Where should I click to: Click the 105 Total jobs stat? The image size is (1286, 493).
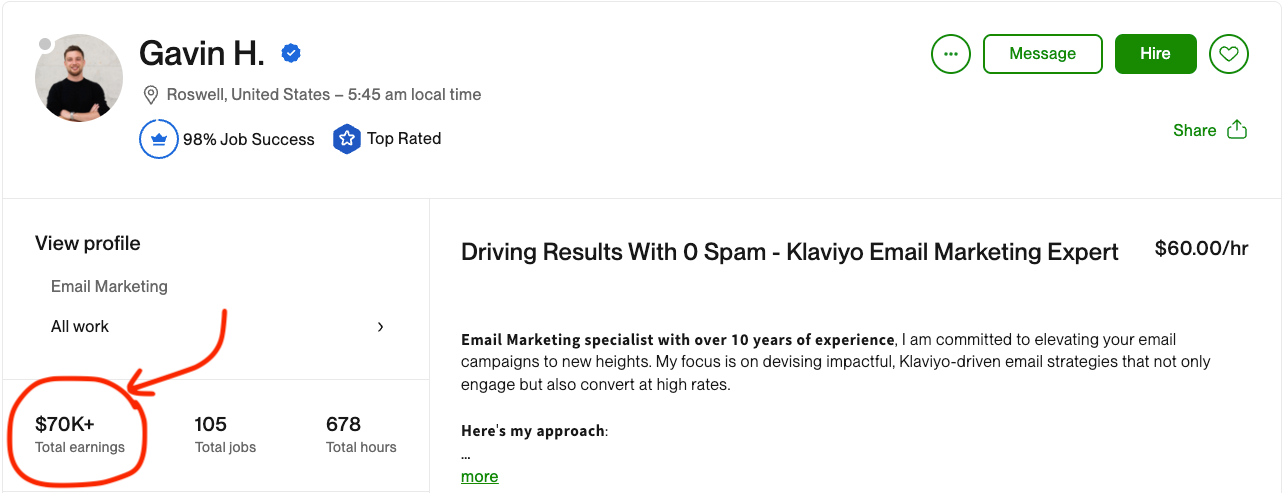(225, 434)
